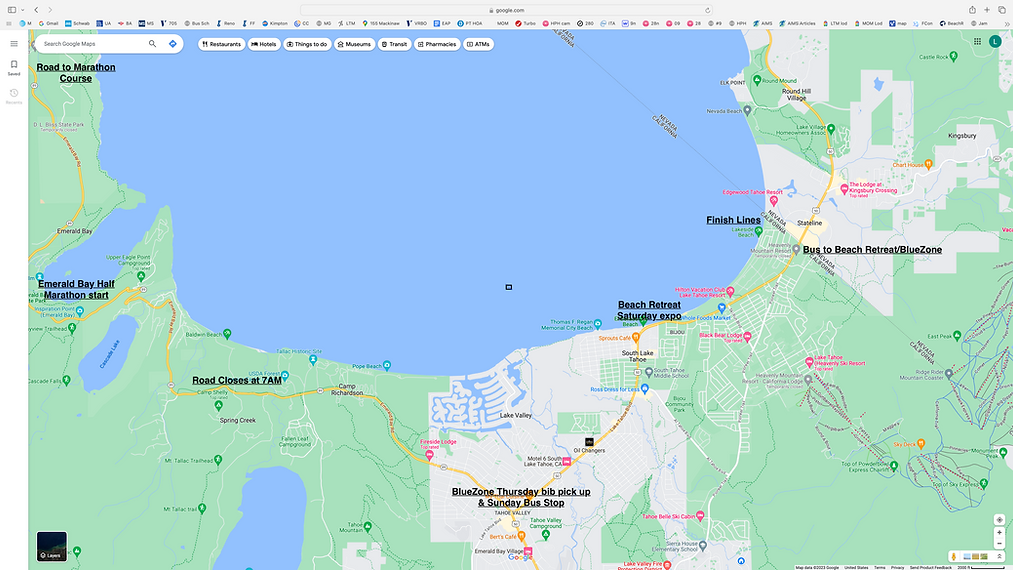Open Safari sidebar dropdown arrow
Viewport: 1013px width, 570px height.
(23, 10)
